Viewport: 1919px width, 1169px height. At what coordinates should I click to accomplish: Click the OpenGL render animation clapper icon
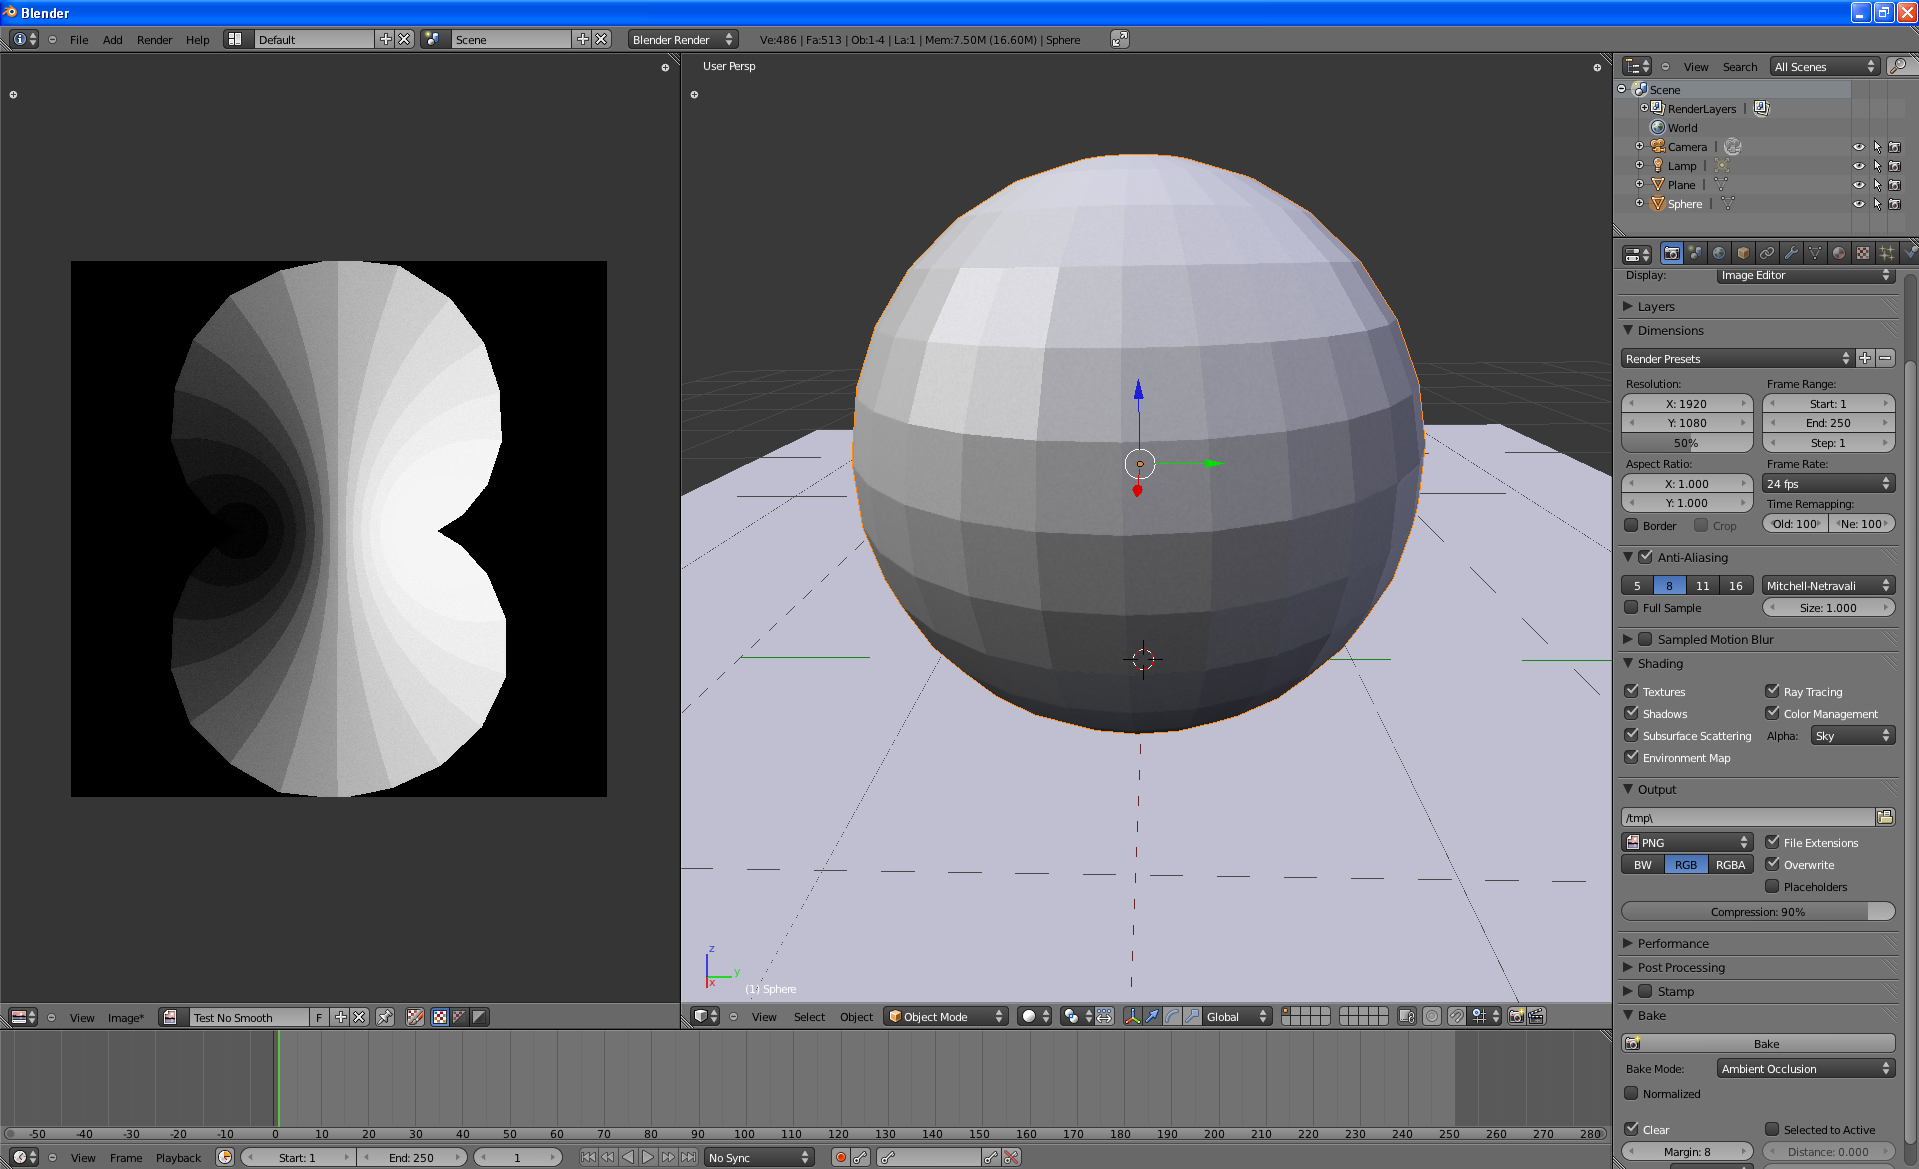1537,1016
